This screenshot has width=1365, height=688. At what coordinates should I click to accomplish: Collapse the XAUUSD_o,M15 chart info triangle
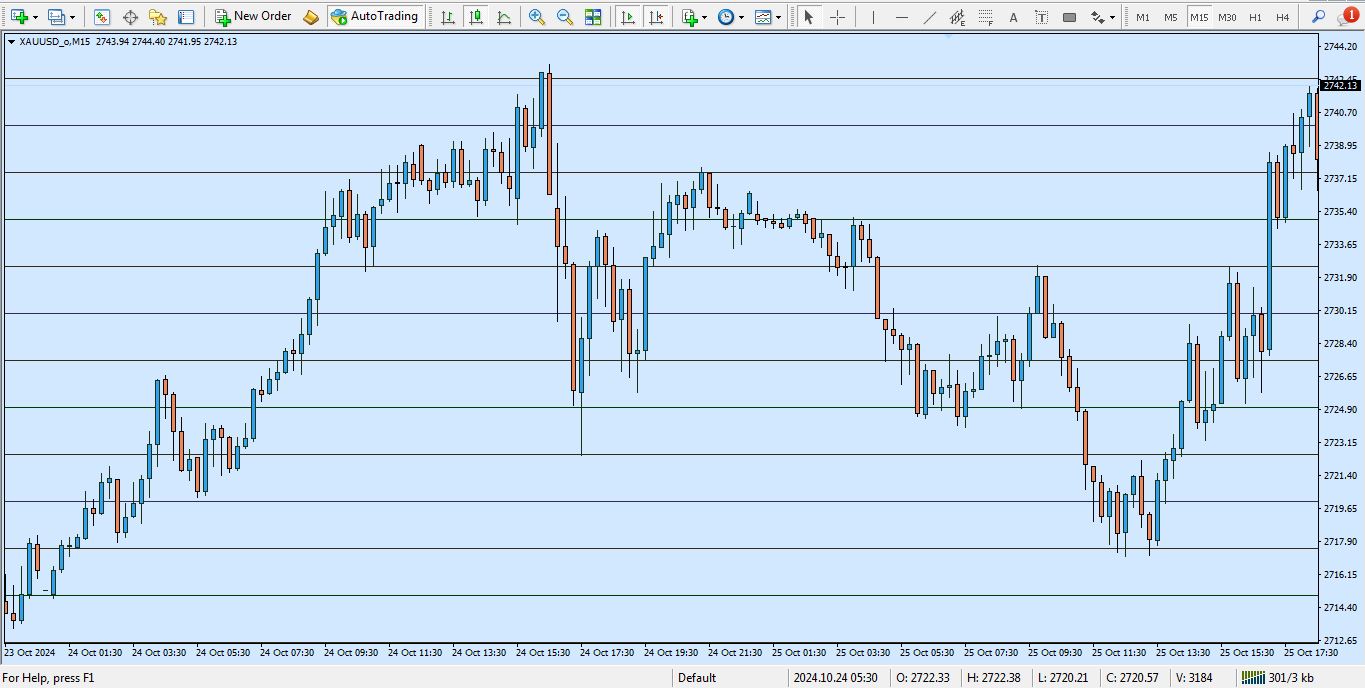(11, 41)
